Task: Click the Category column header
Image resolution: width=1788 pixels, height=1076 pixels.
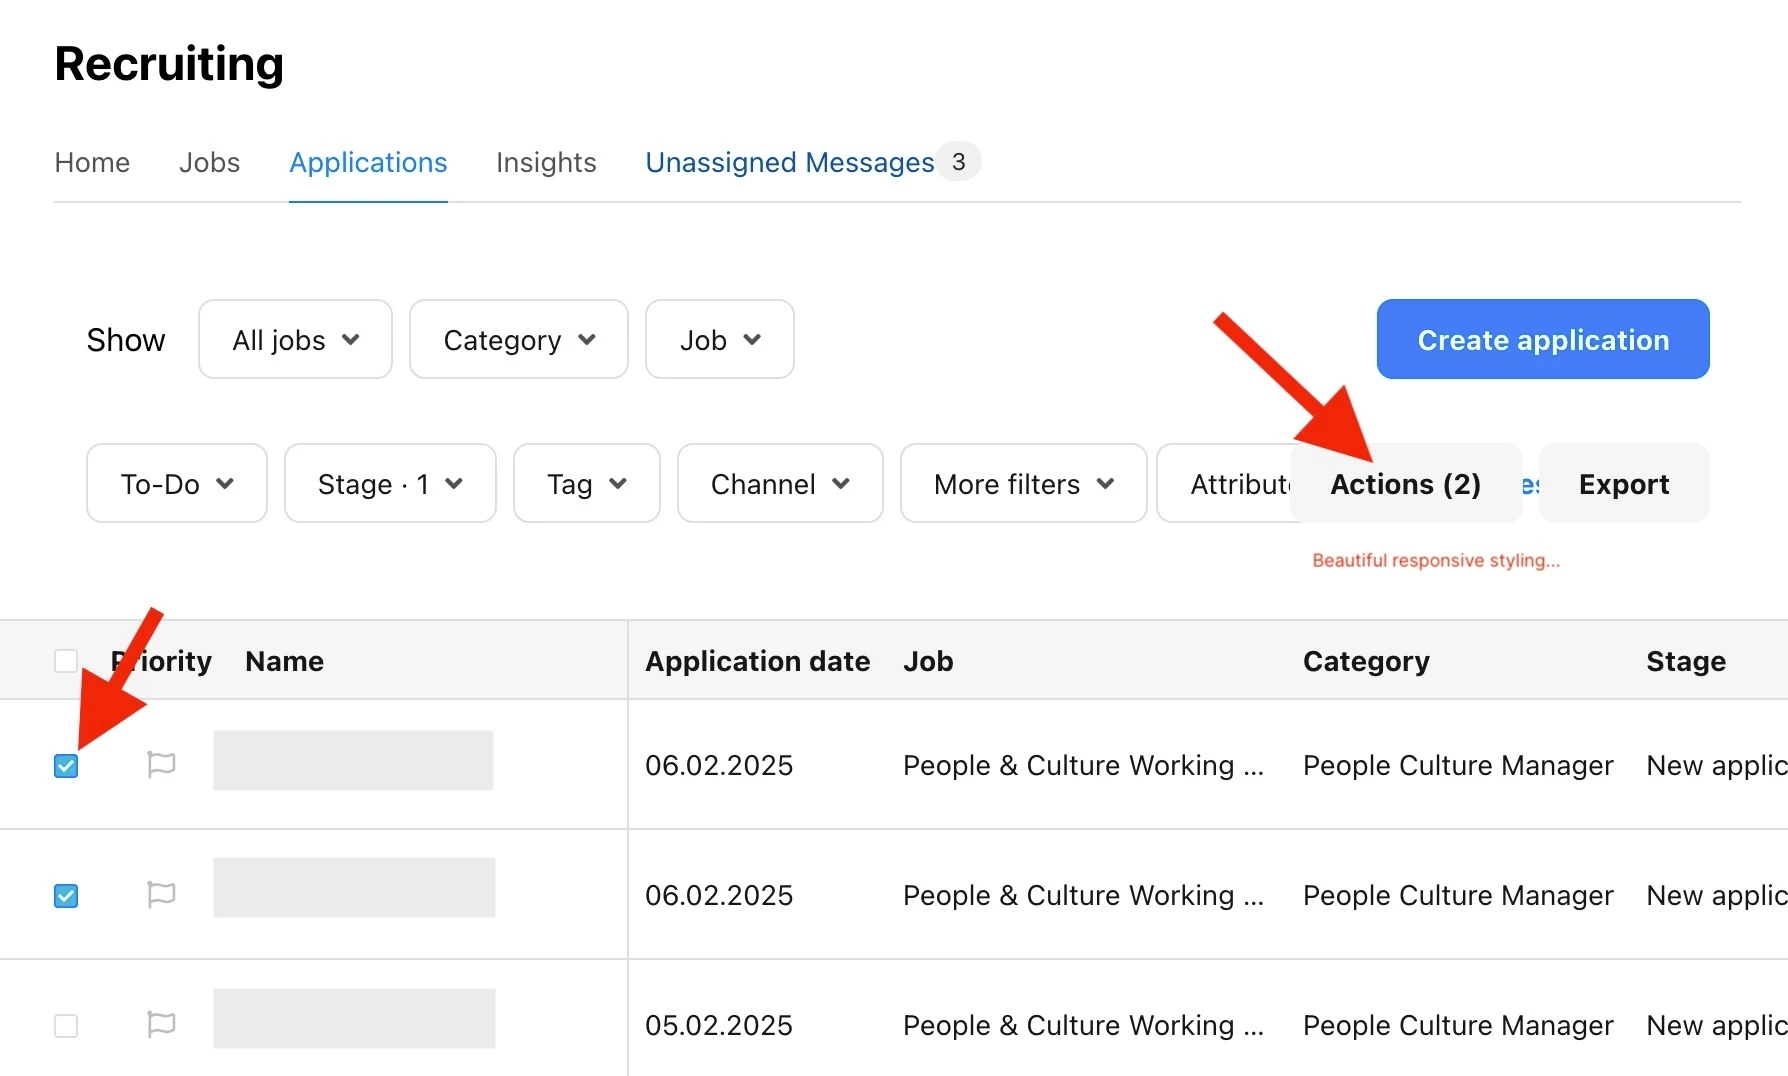Action: (x=1366, y=661)
